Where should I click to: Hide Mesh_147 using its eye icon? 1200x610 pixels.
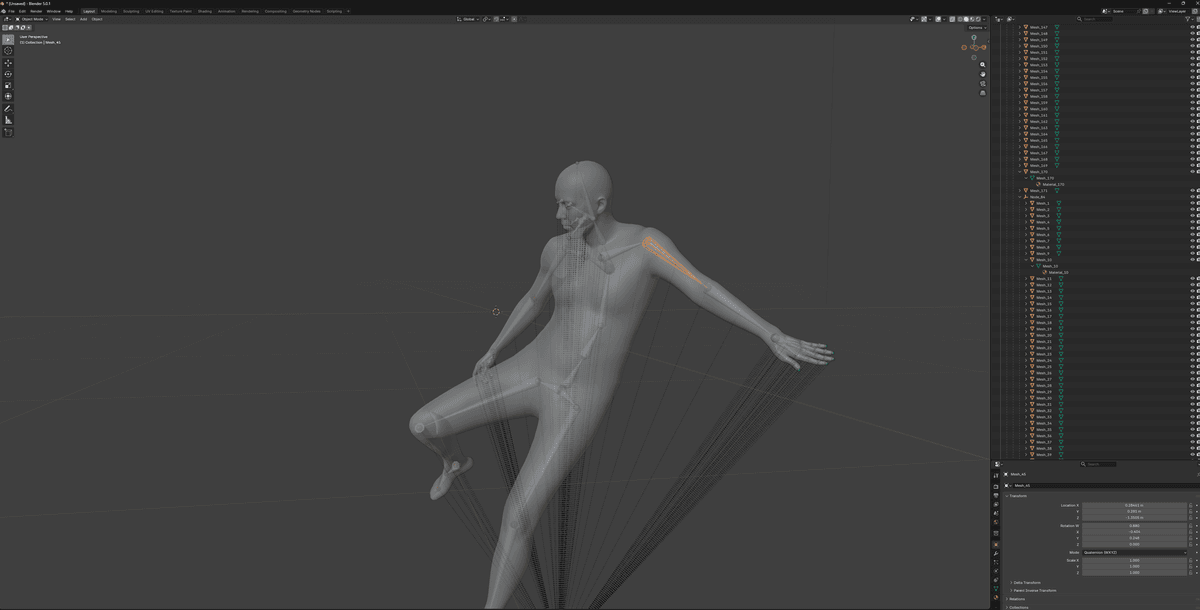(1192, 27)
